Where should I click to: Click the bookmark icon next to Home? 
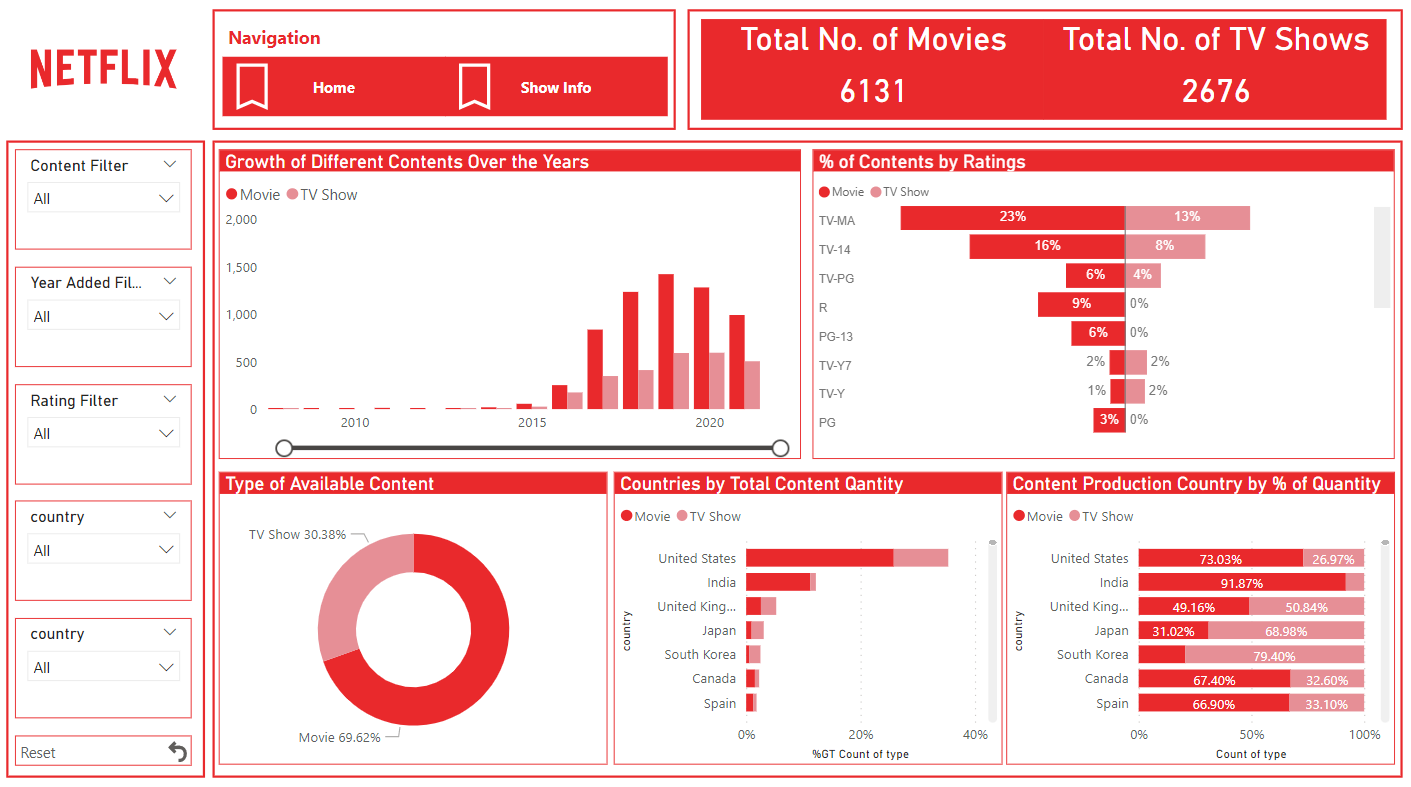pyautogui.click(x=251, y=87)
